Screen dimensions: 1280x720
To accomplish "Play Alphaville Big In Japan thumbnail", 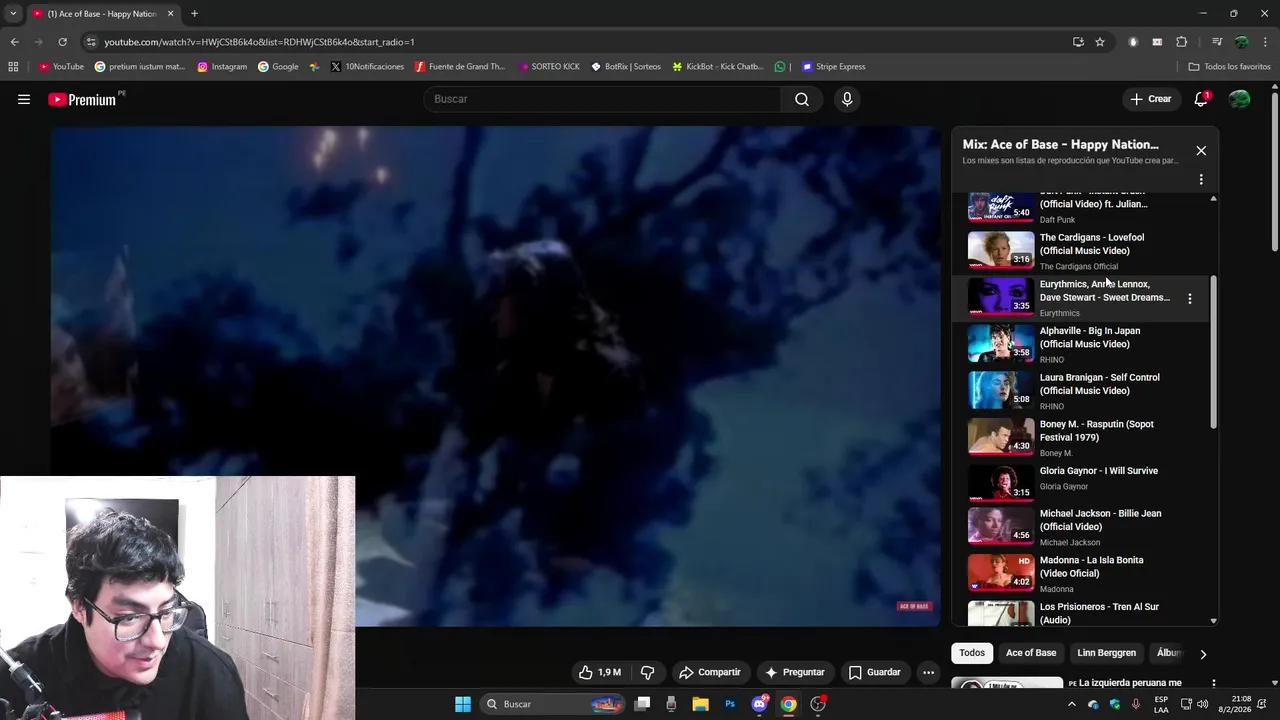I will 1001,343.
